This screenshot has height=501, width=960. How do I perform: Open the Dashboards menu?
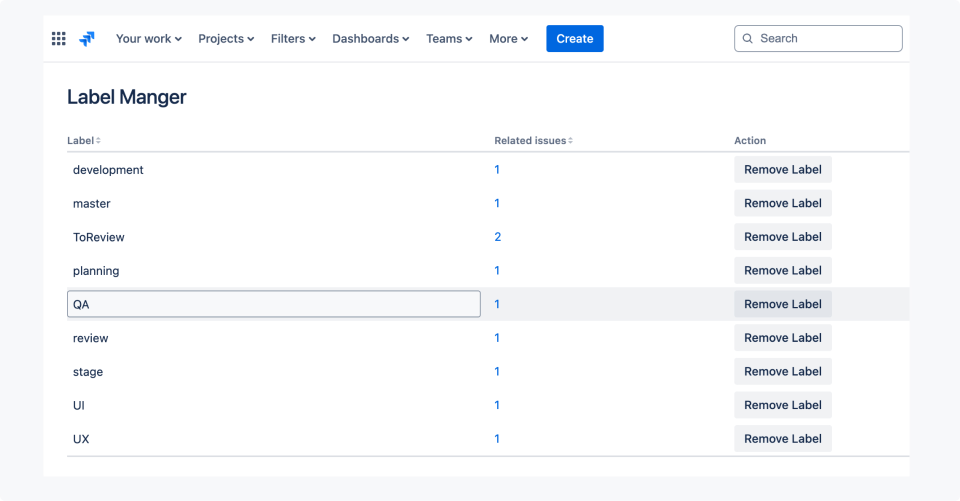coord(370,39)
